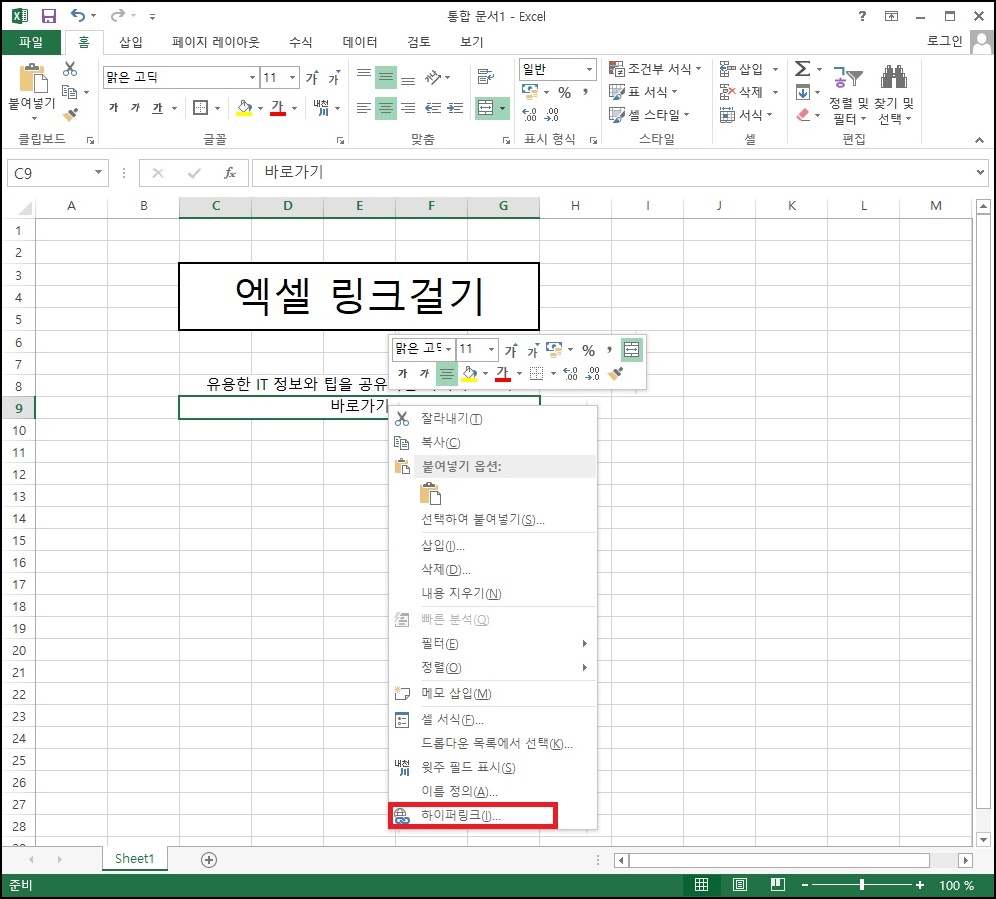
Task: Click the Wrap Text icon in alignment group
Action: tap(486, 77)
